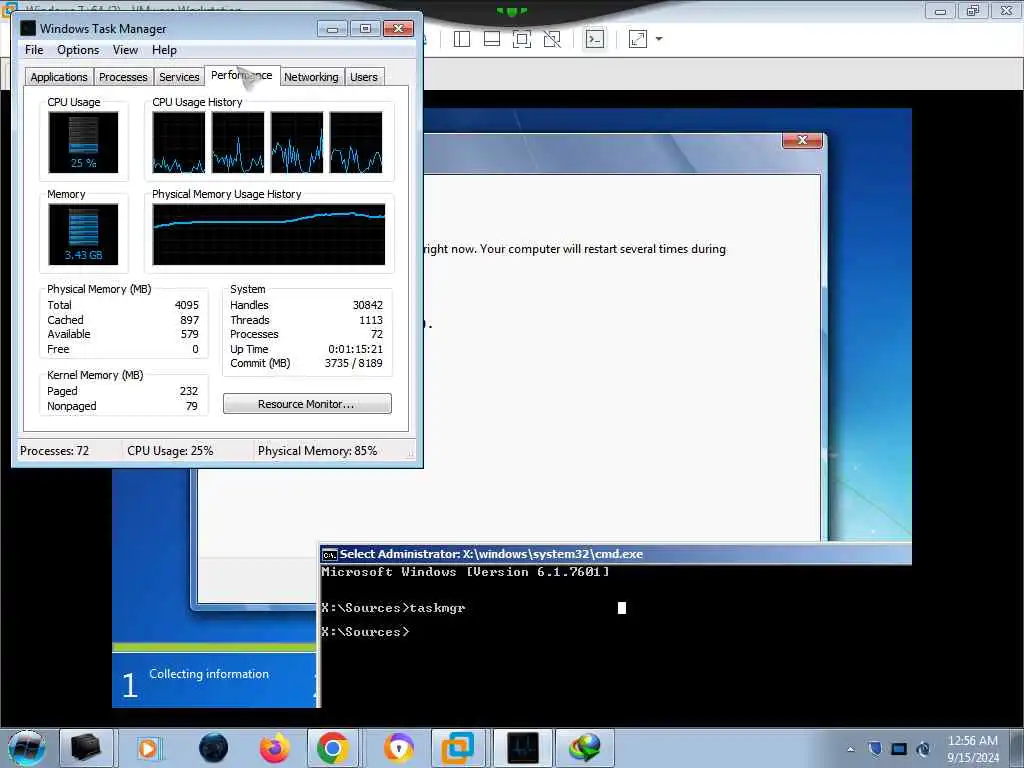Click the Resource Monitor button
This screenshot has width=1024, height=768.
pyautogui.click(x=307, y=404)
